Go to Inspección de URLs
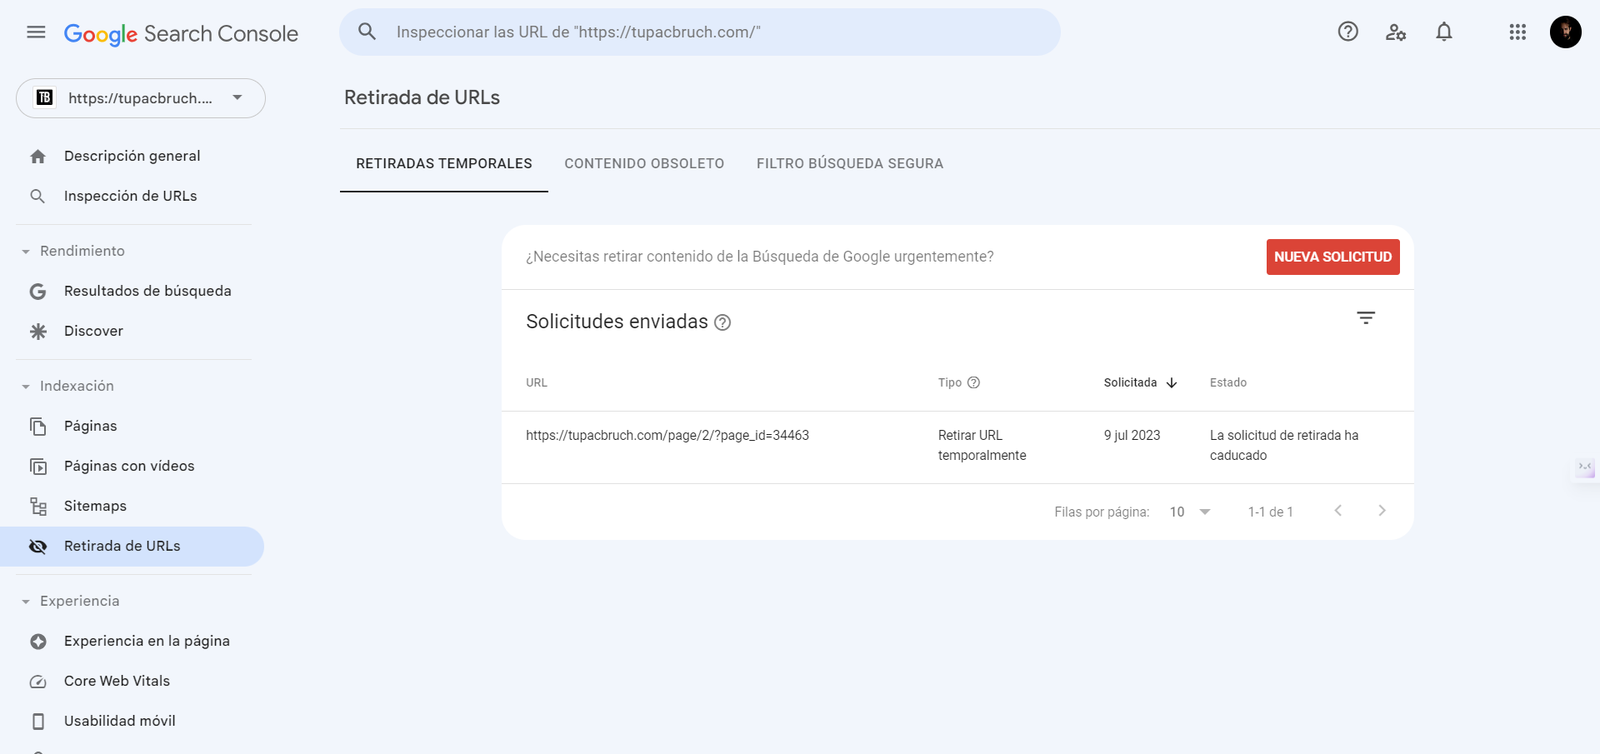 coord(130,196)
